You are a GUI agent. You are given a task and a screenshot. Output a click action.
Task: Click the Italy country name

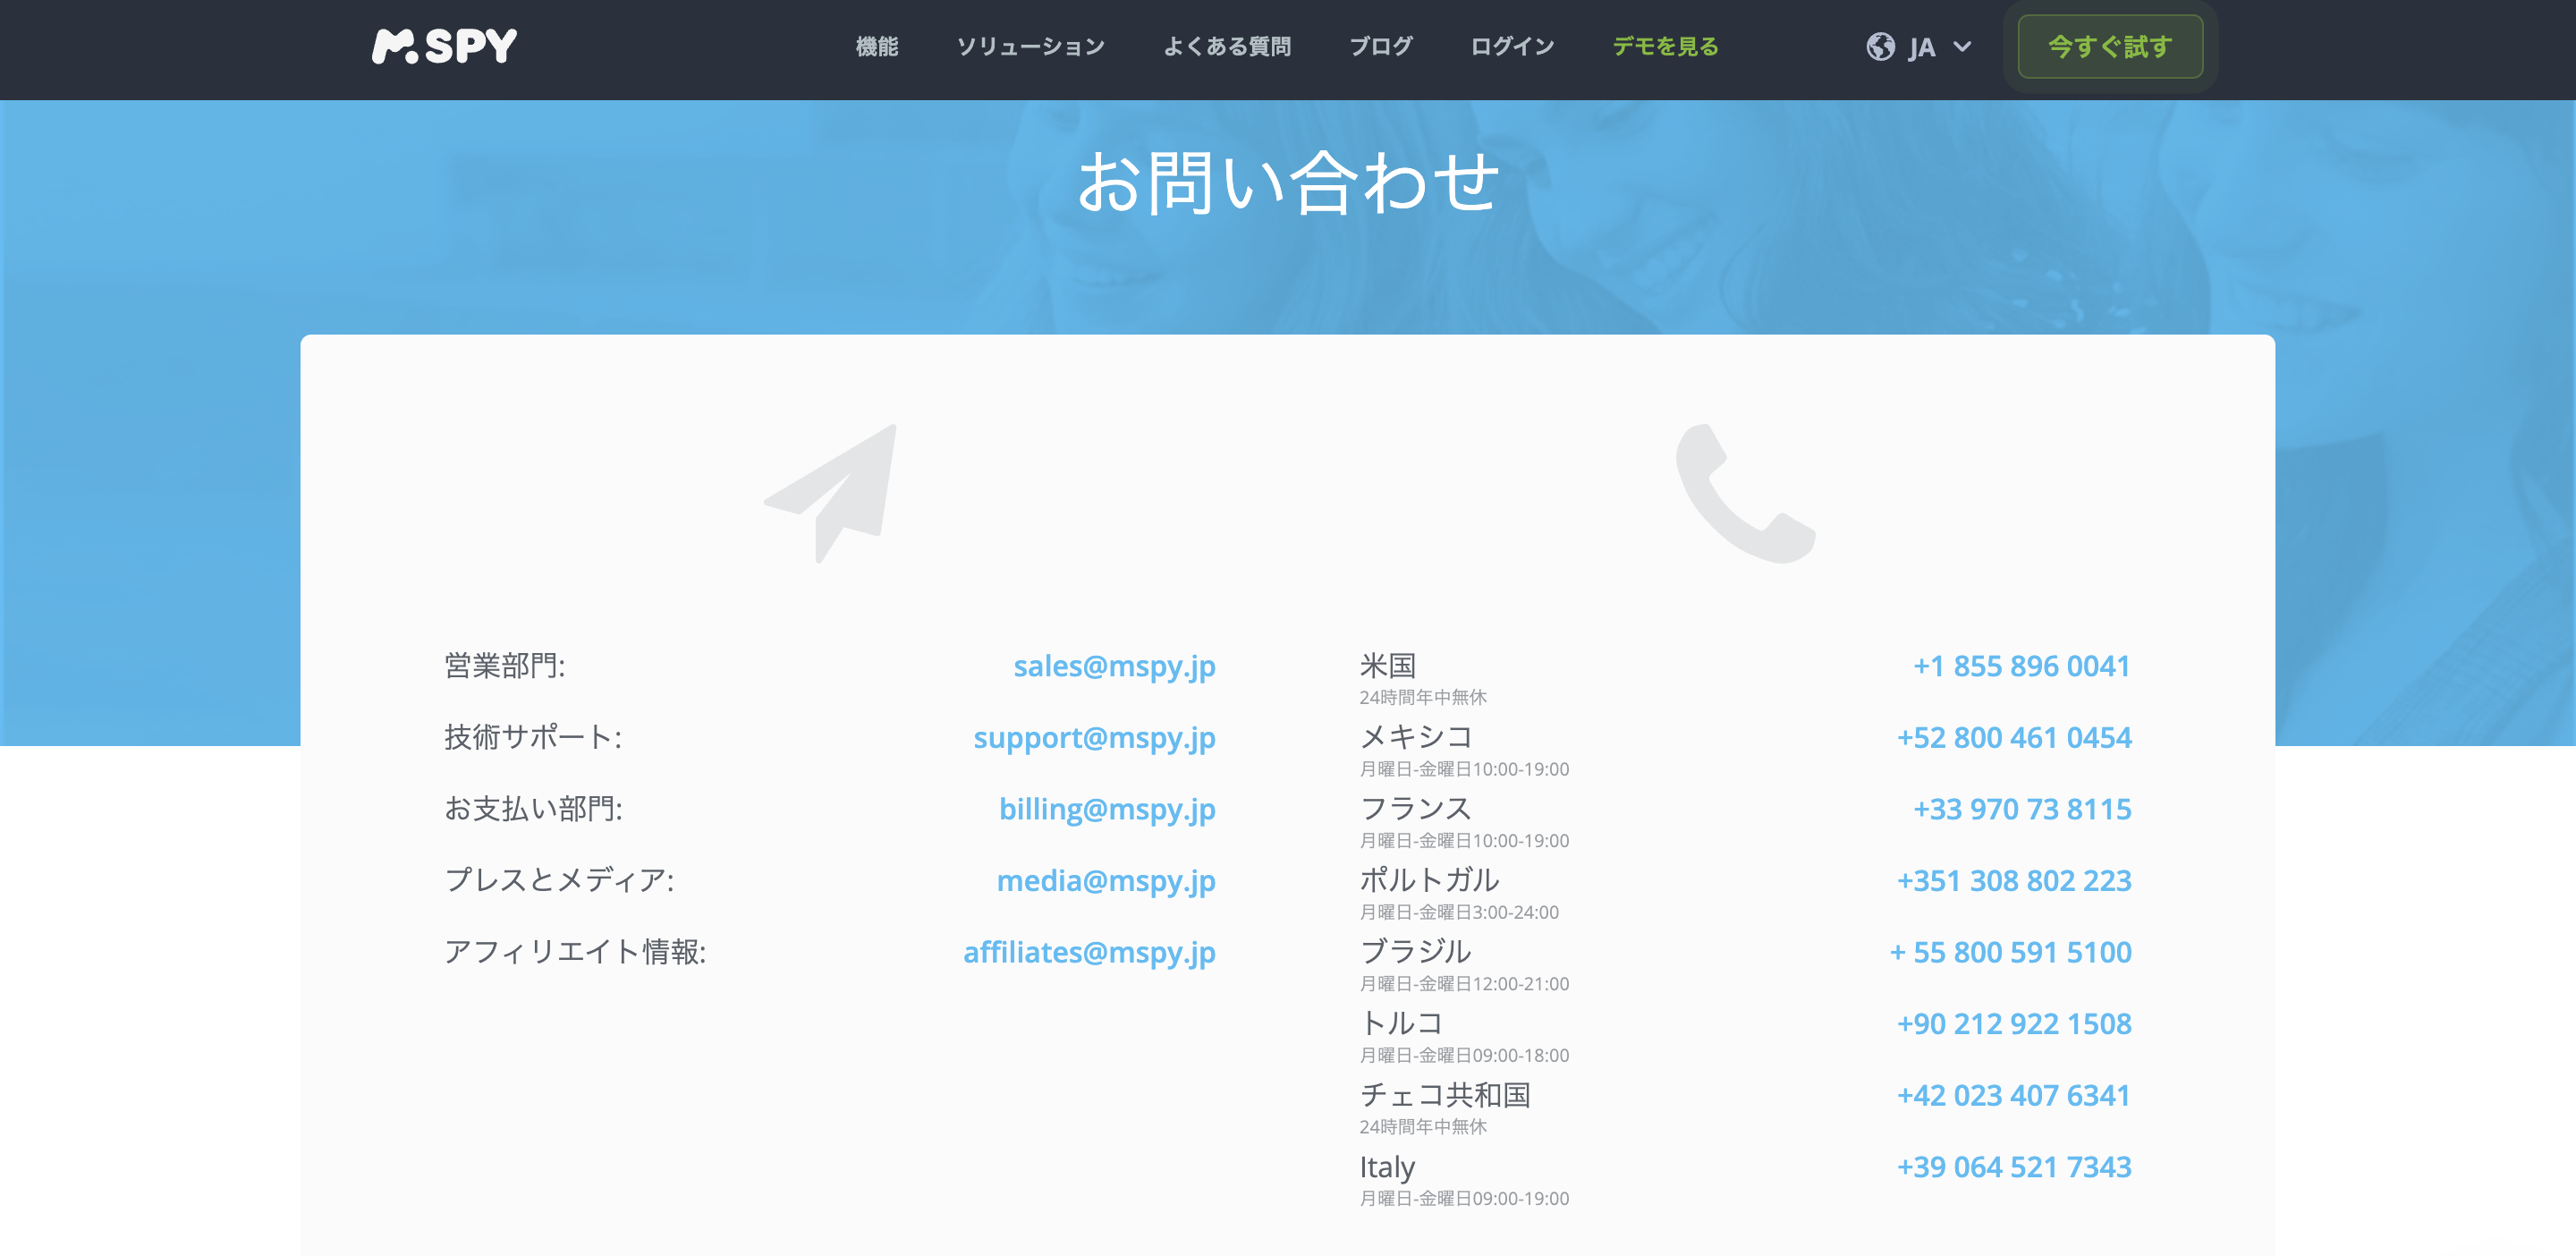point(1387,1167)
